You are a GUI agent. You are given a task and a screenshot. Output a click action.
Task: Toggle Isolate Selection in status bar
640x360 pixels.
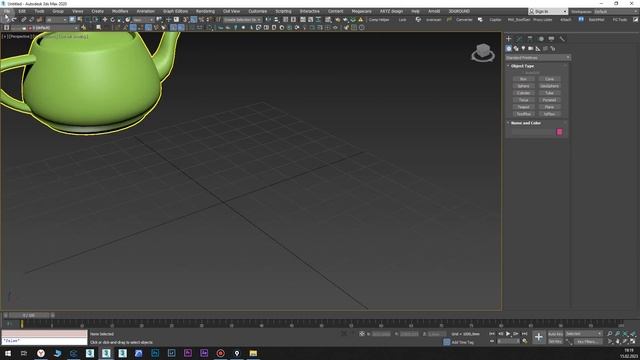pos(344,333)
